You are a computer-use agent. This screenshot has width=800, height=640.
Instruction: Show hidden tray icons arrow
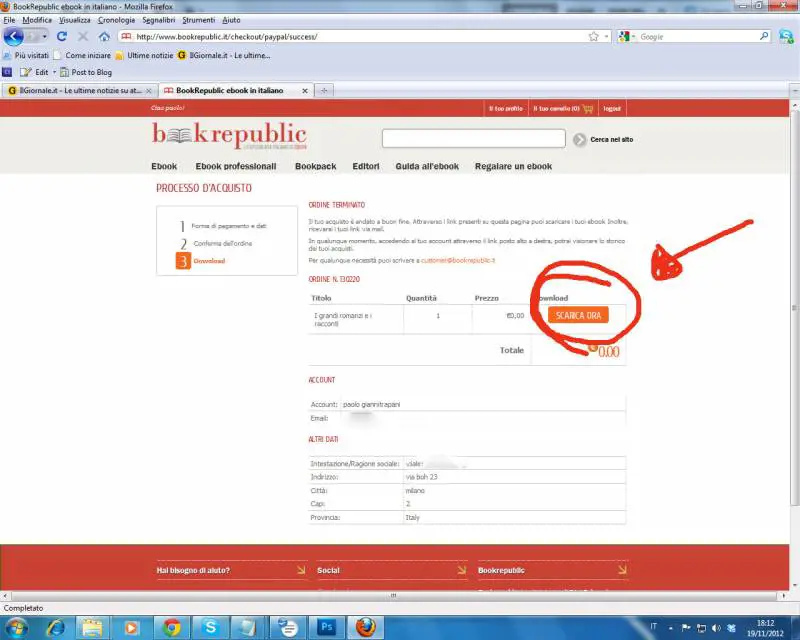(670, 628)
